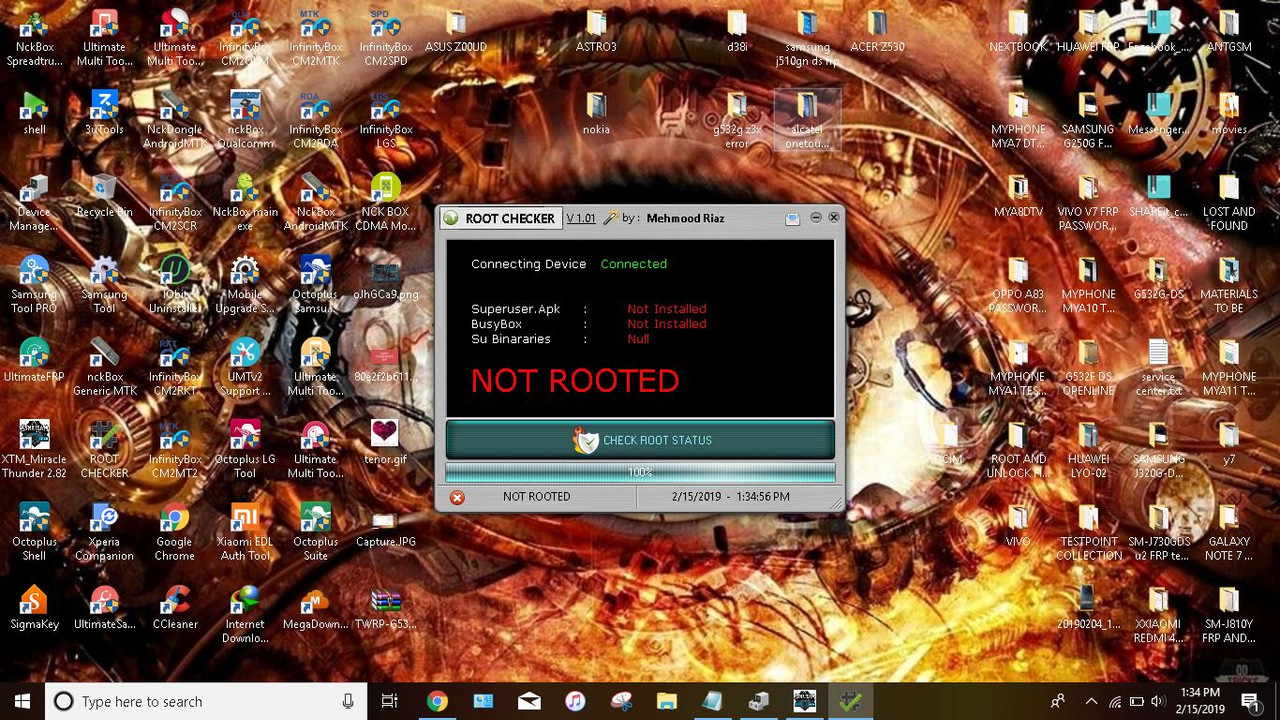Open the HUAWEI LYO-02 folder
Image resolution: width=1280 pixels, height=720 pixels.
click(1088, 450)
